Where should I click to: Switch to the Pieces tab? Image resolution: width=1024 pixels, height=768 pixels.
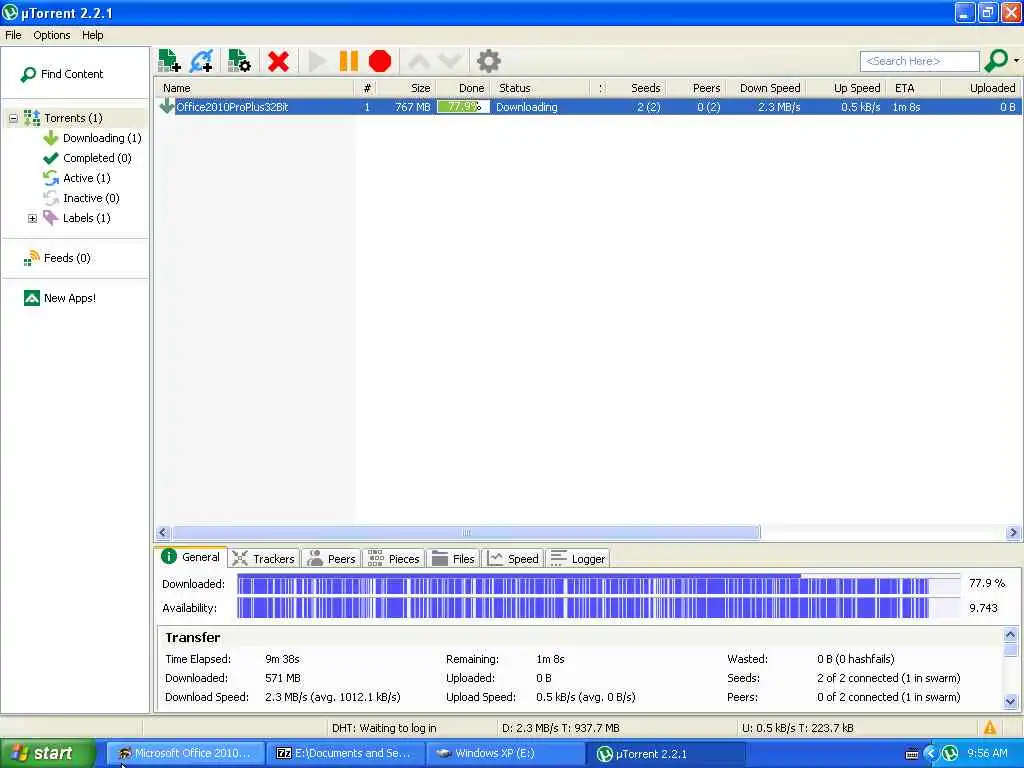pyautogui.click(x=394, y=559)
